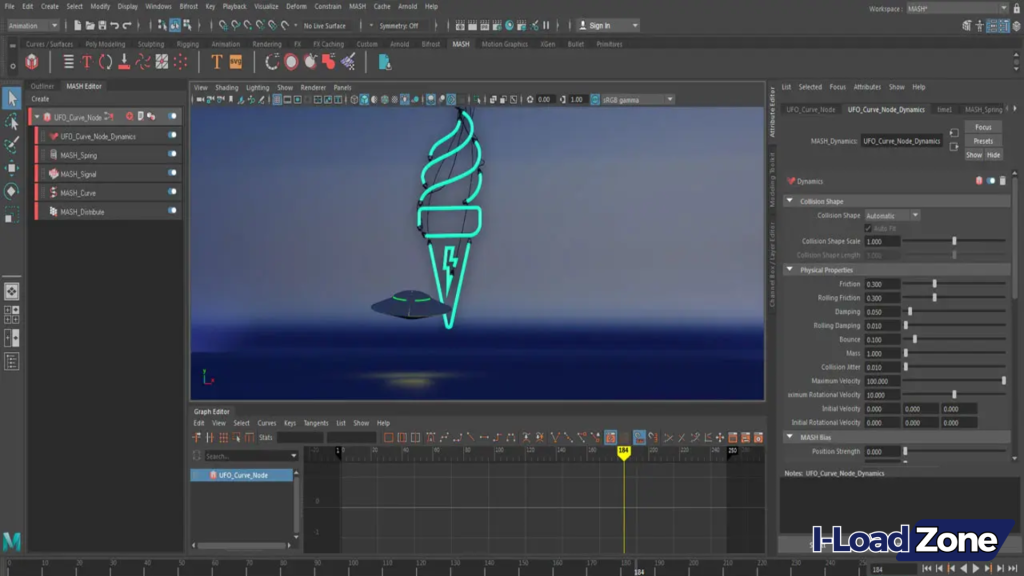This screenshot has height=576, width=1024.
Task: Click the Dynamics heart icon in Attribute Editor
Action: click(790, 180)
